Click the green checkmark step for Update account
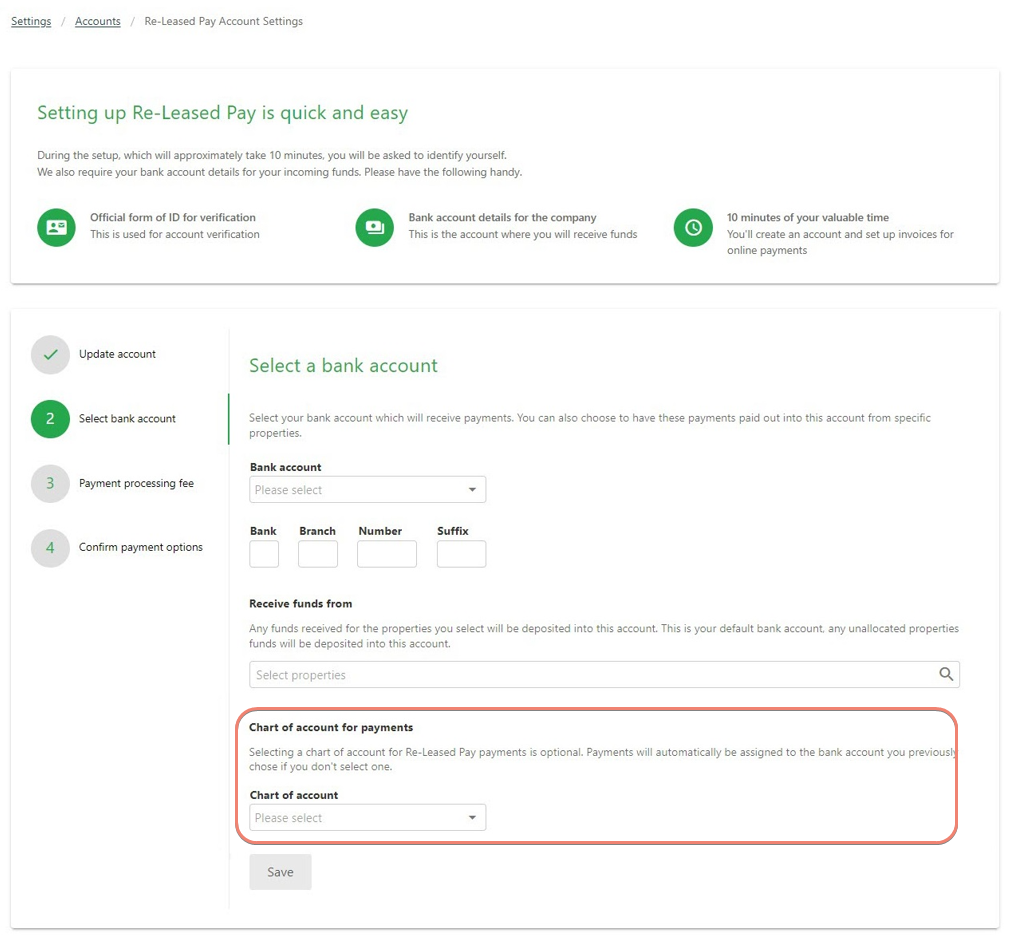The width and height of the screenshot is (1010, 939). (x=50, y=354)
